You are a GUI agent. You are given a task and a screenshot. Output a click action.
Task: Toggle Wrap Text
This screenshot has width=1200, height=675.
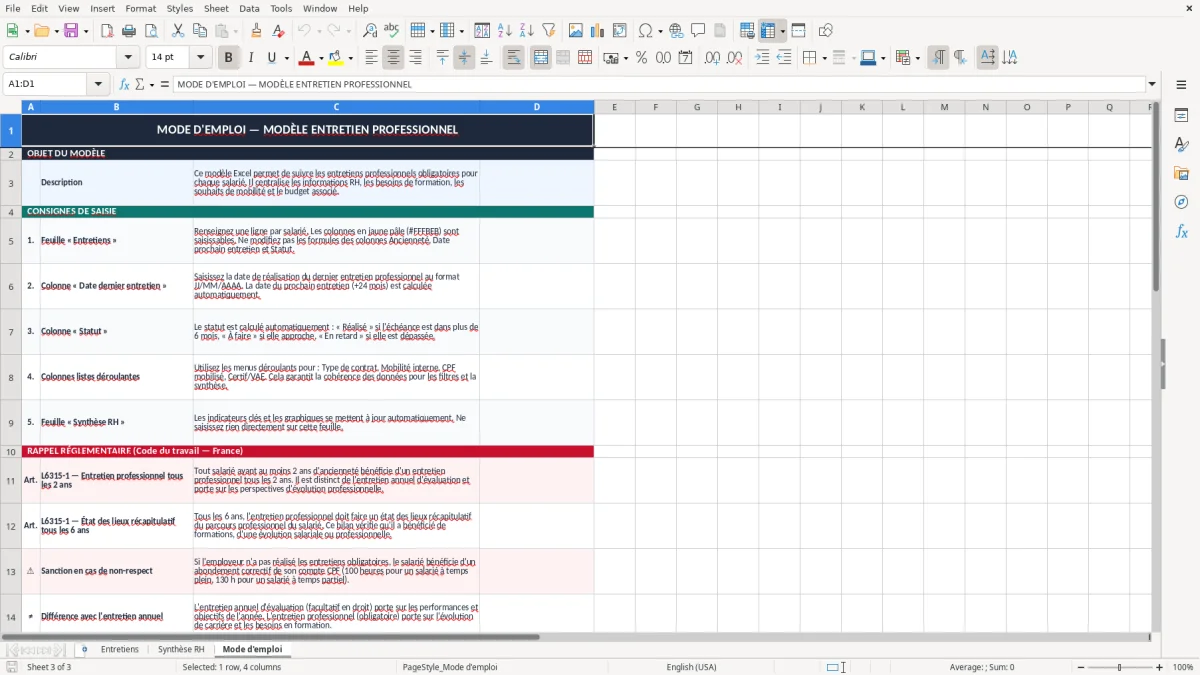(x=514, y=58)
